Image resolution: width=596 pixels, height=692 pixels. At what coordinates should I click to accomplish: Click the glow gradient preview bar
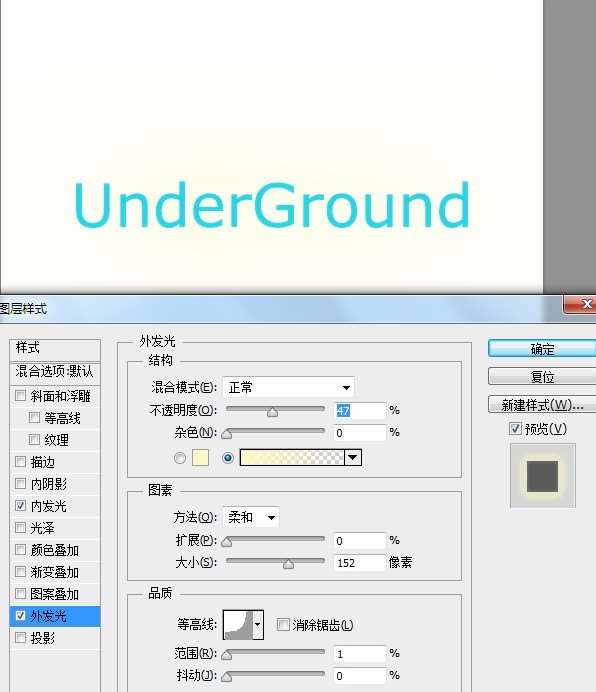(x=292, y=458)
